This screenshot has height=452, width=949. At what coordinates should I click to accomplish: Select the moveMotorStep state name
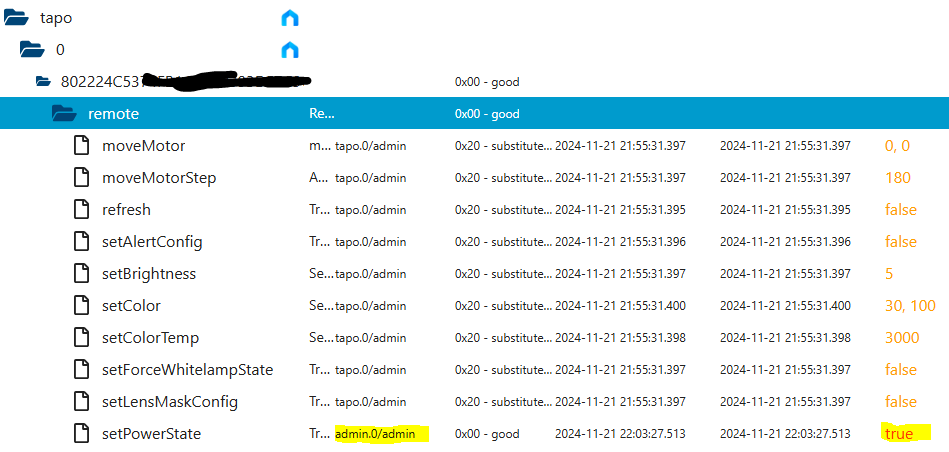[159, 178]
